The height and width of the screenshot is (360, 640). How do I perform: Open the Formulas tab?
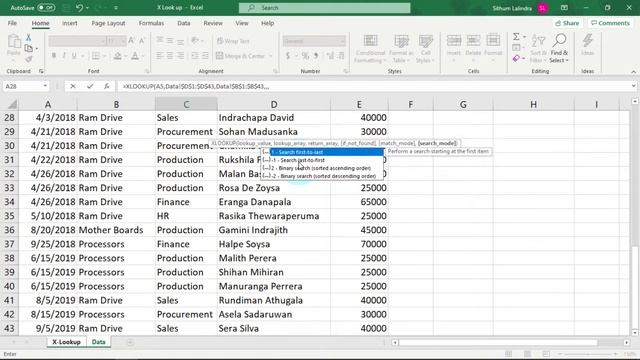click(x=151, y=23)
